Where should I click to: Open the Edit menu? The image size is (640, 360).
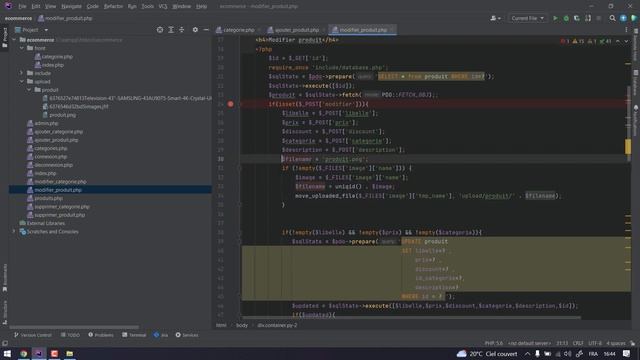(x=36, y=7)
